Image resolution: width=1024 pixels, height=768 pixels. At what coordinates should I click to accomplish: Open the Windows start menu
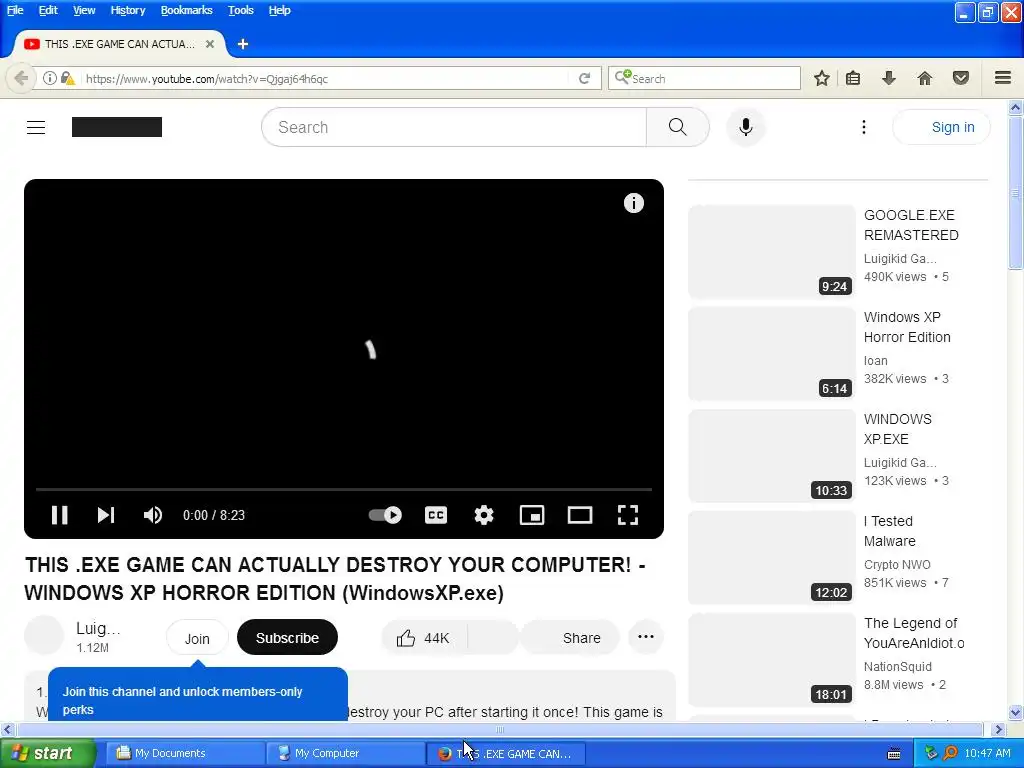(48, 754)
